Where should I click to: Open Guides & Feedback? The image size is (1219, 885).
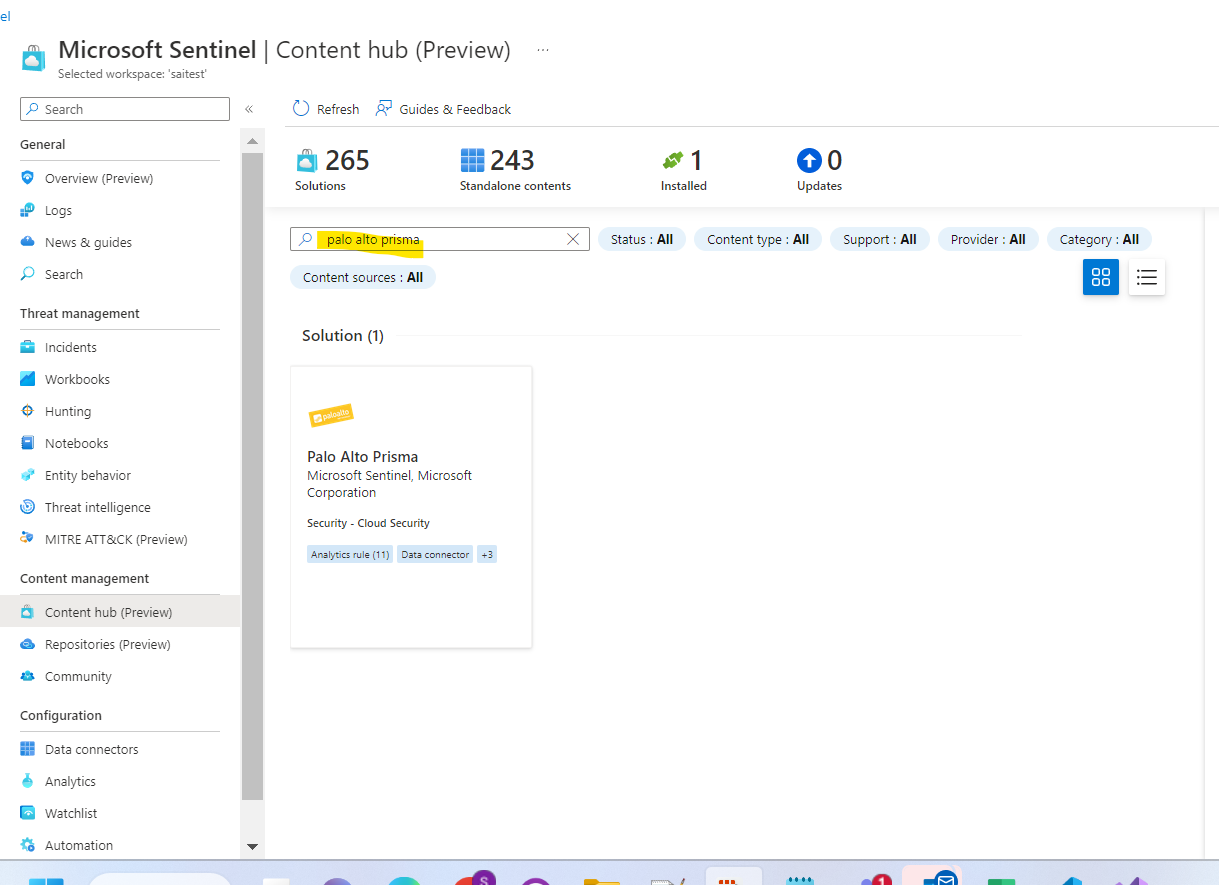(443, 109)
